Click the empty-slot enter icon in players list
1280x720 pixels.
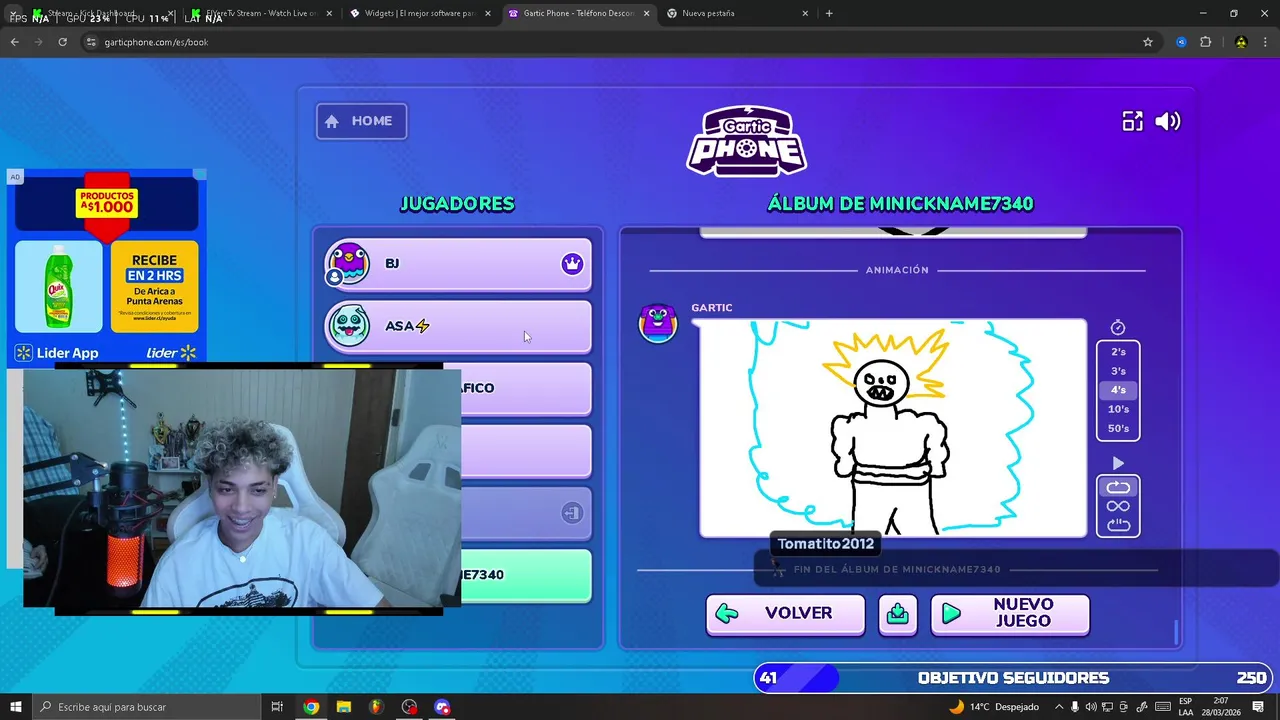pos(572,513)
